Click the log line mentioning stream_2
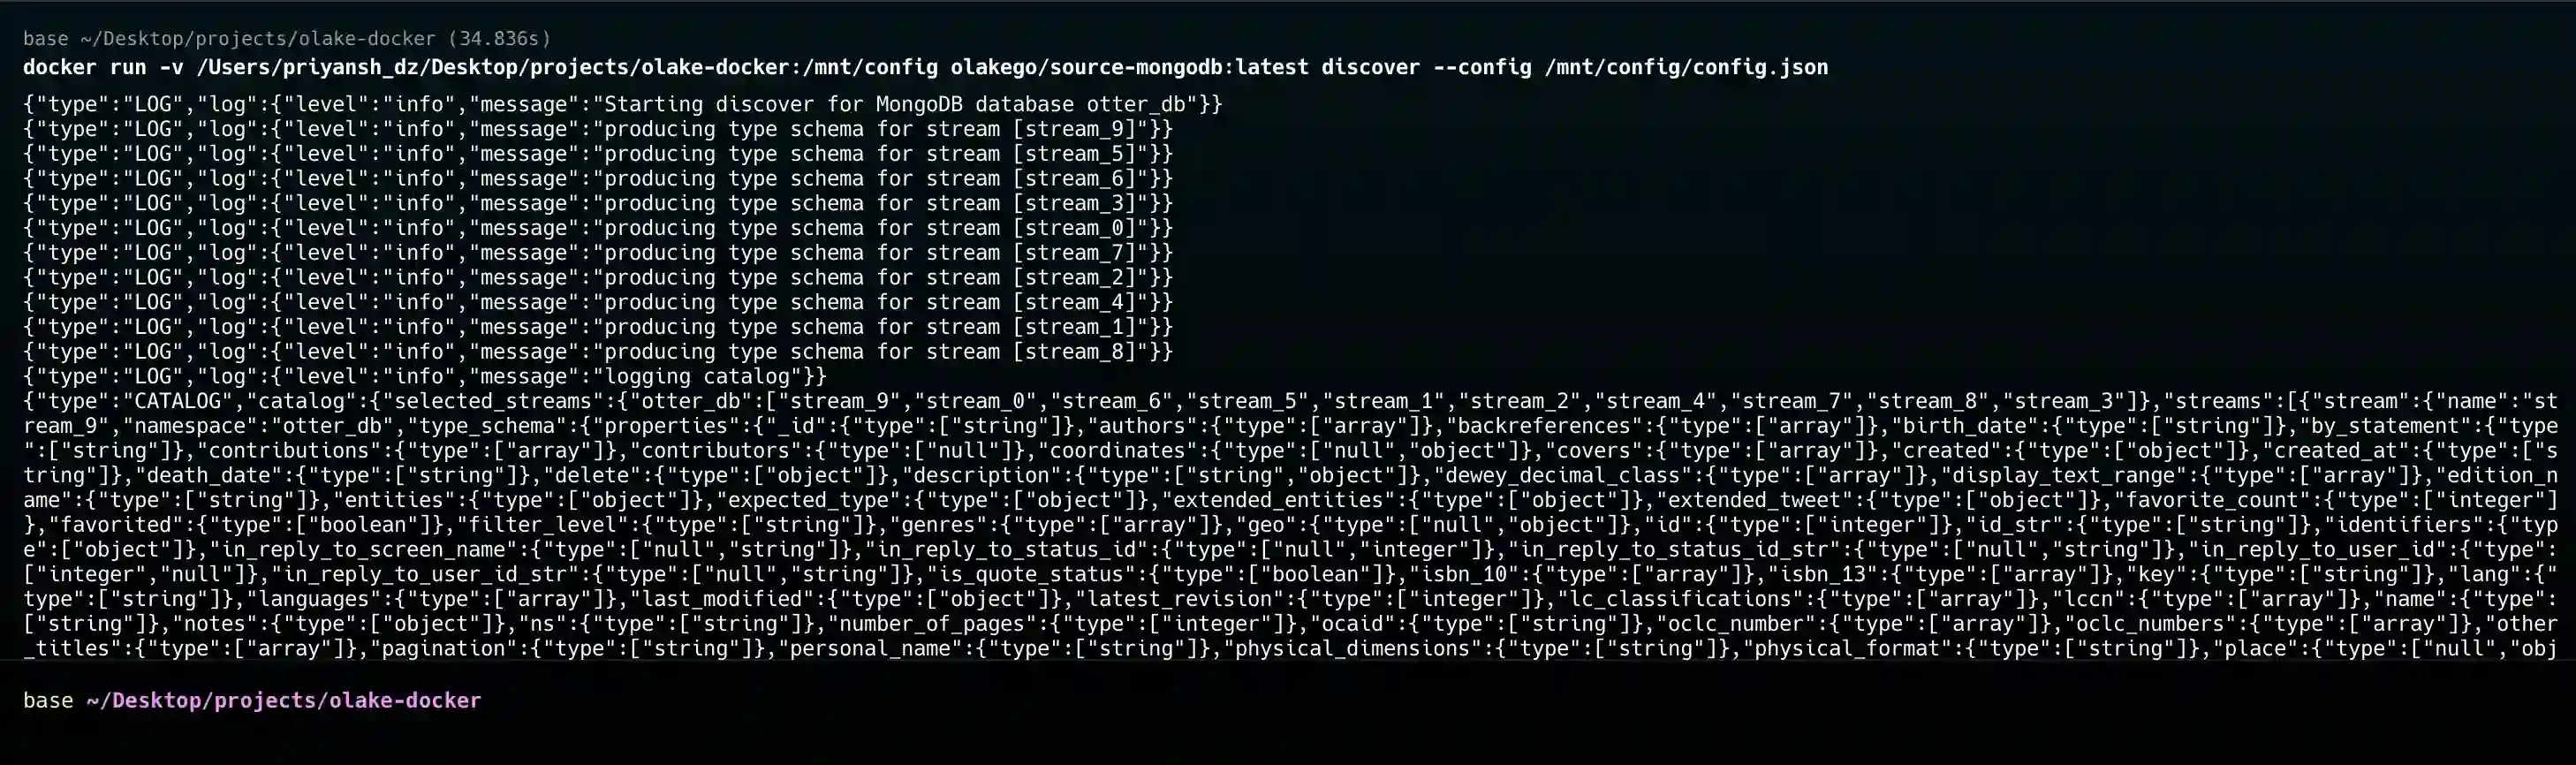 pyautogui.click(x=598, y=278)
